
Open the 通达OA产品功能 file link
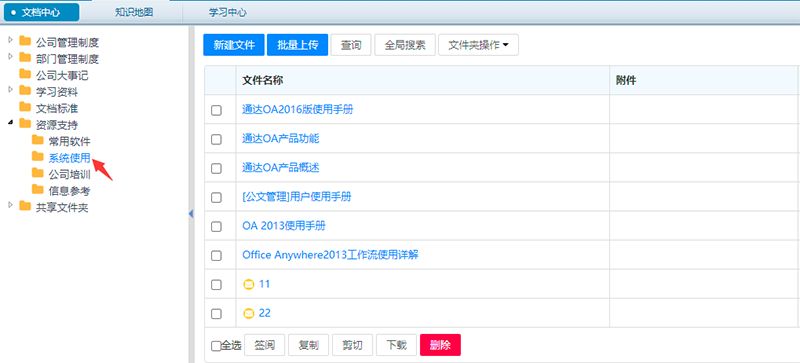point(281,138)
